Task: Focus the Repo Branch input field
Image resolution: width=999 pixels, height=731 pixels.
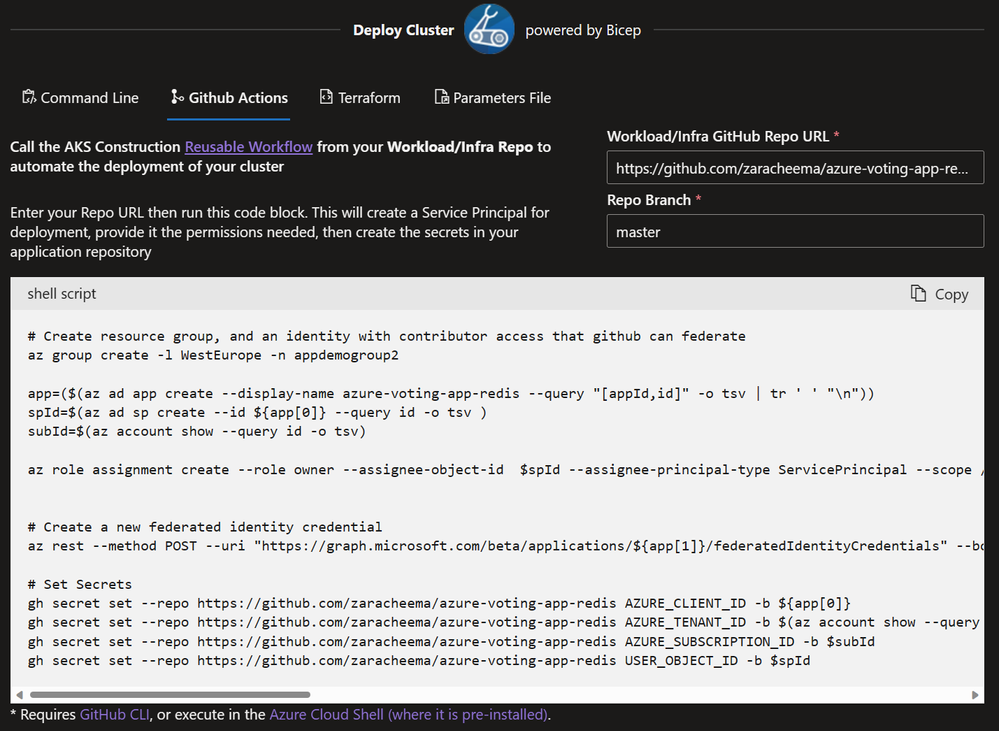Action: 795,231
